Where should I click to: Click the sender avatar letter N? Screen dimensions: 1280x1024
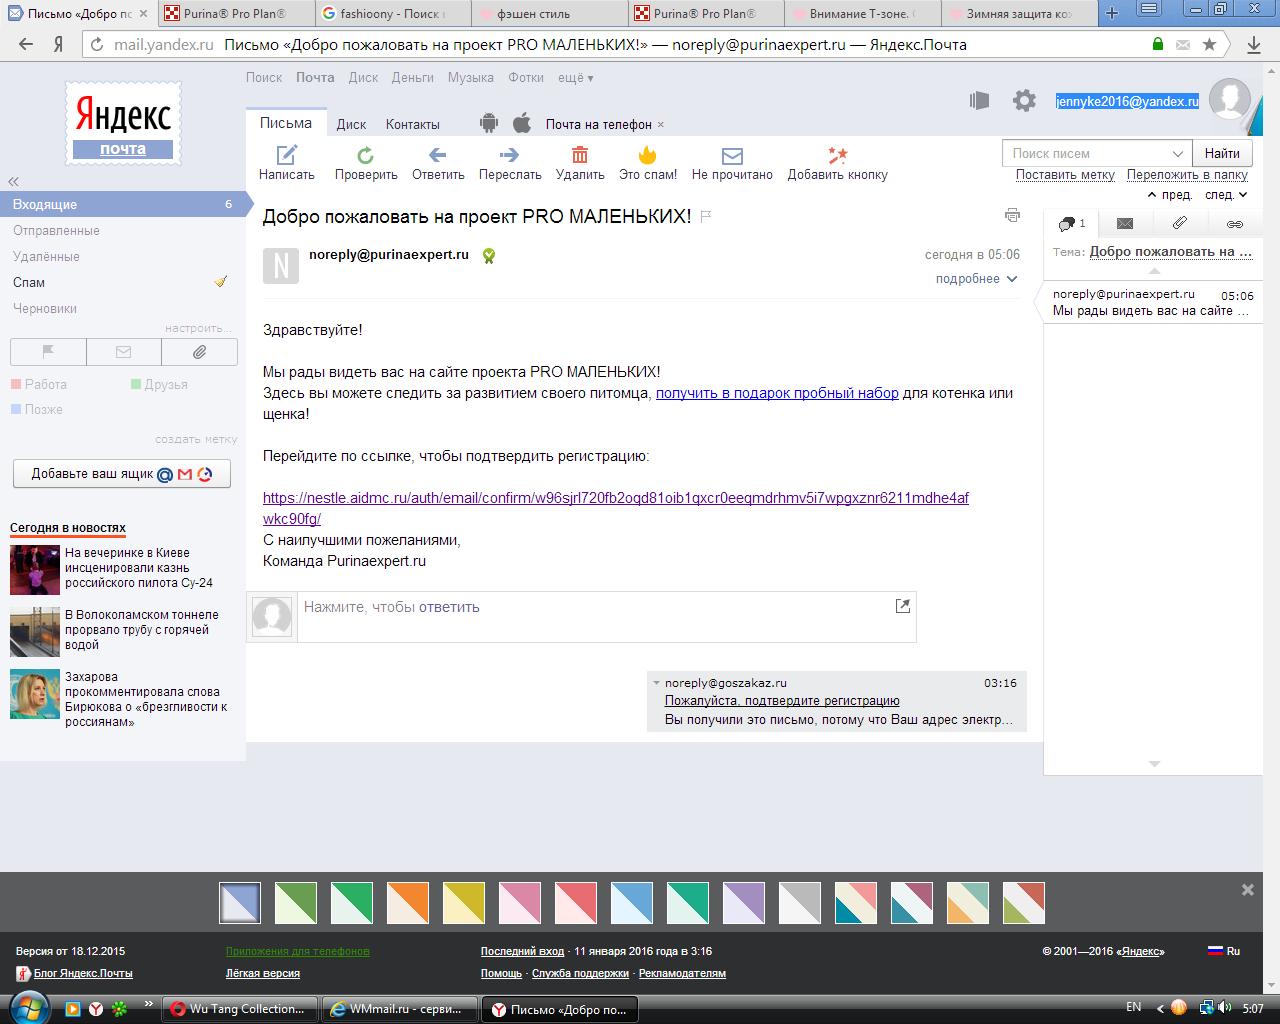pyautogui.click(x=281, y=265)
